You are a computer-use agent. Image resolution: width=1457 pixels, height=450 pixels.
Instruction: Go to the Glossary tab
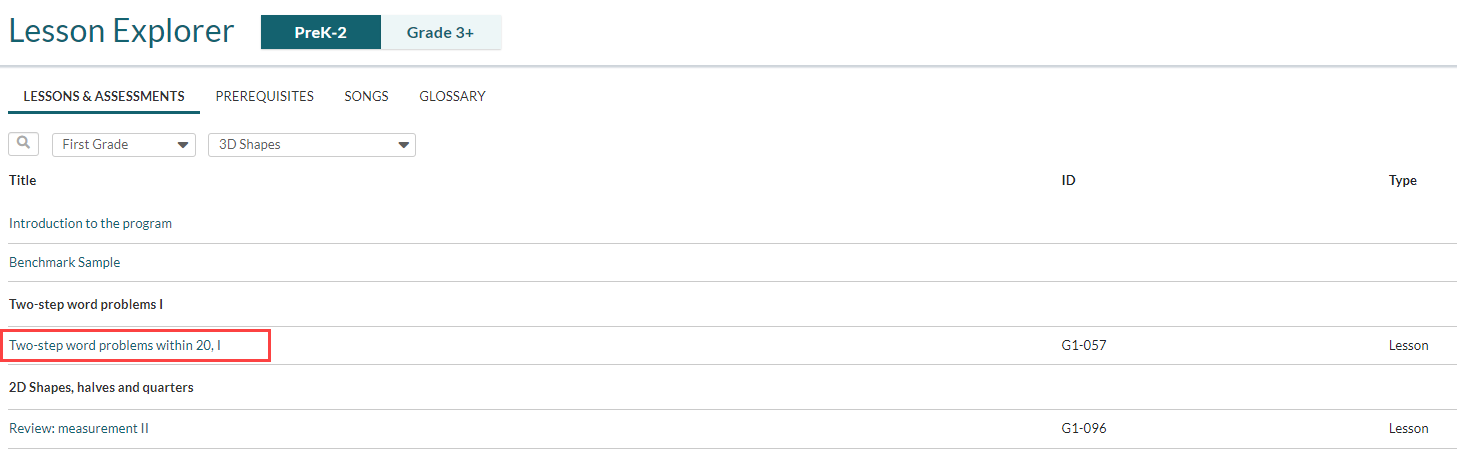[452, 96]
